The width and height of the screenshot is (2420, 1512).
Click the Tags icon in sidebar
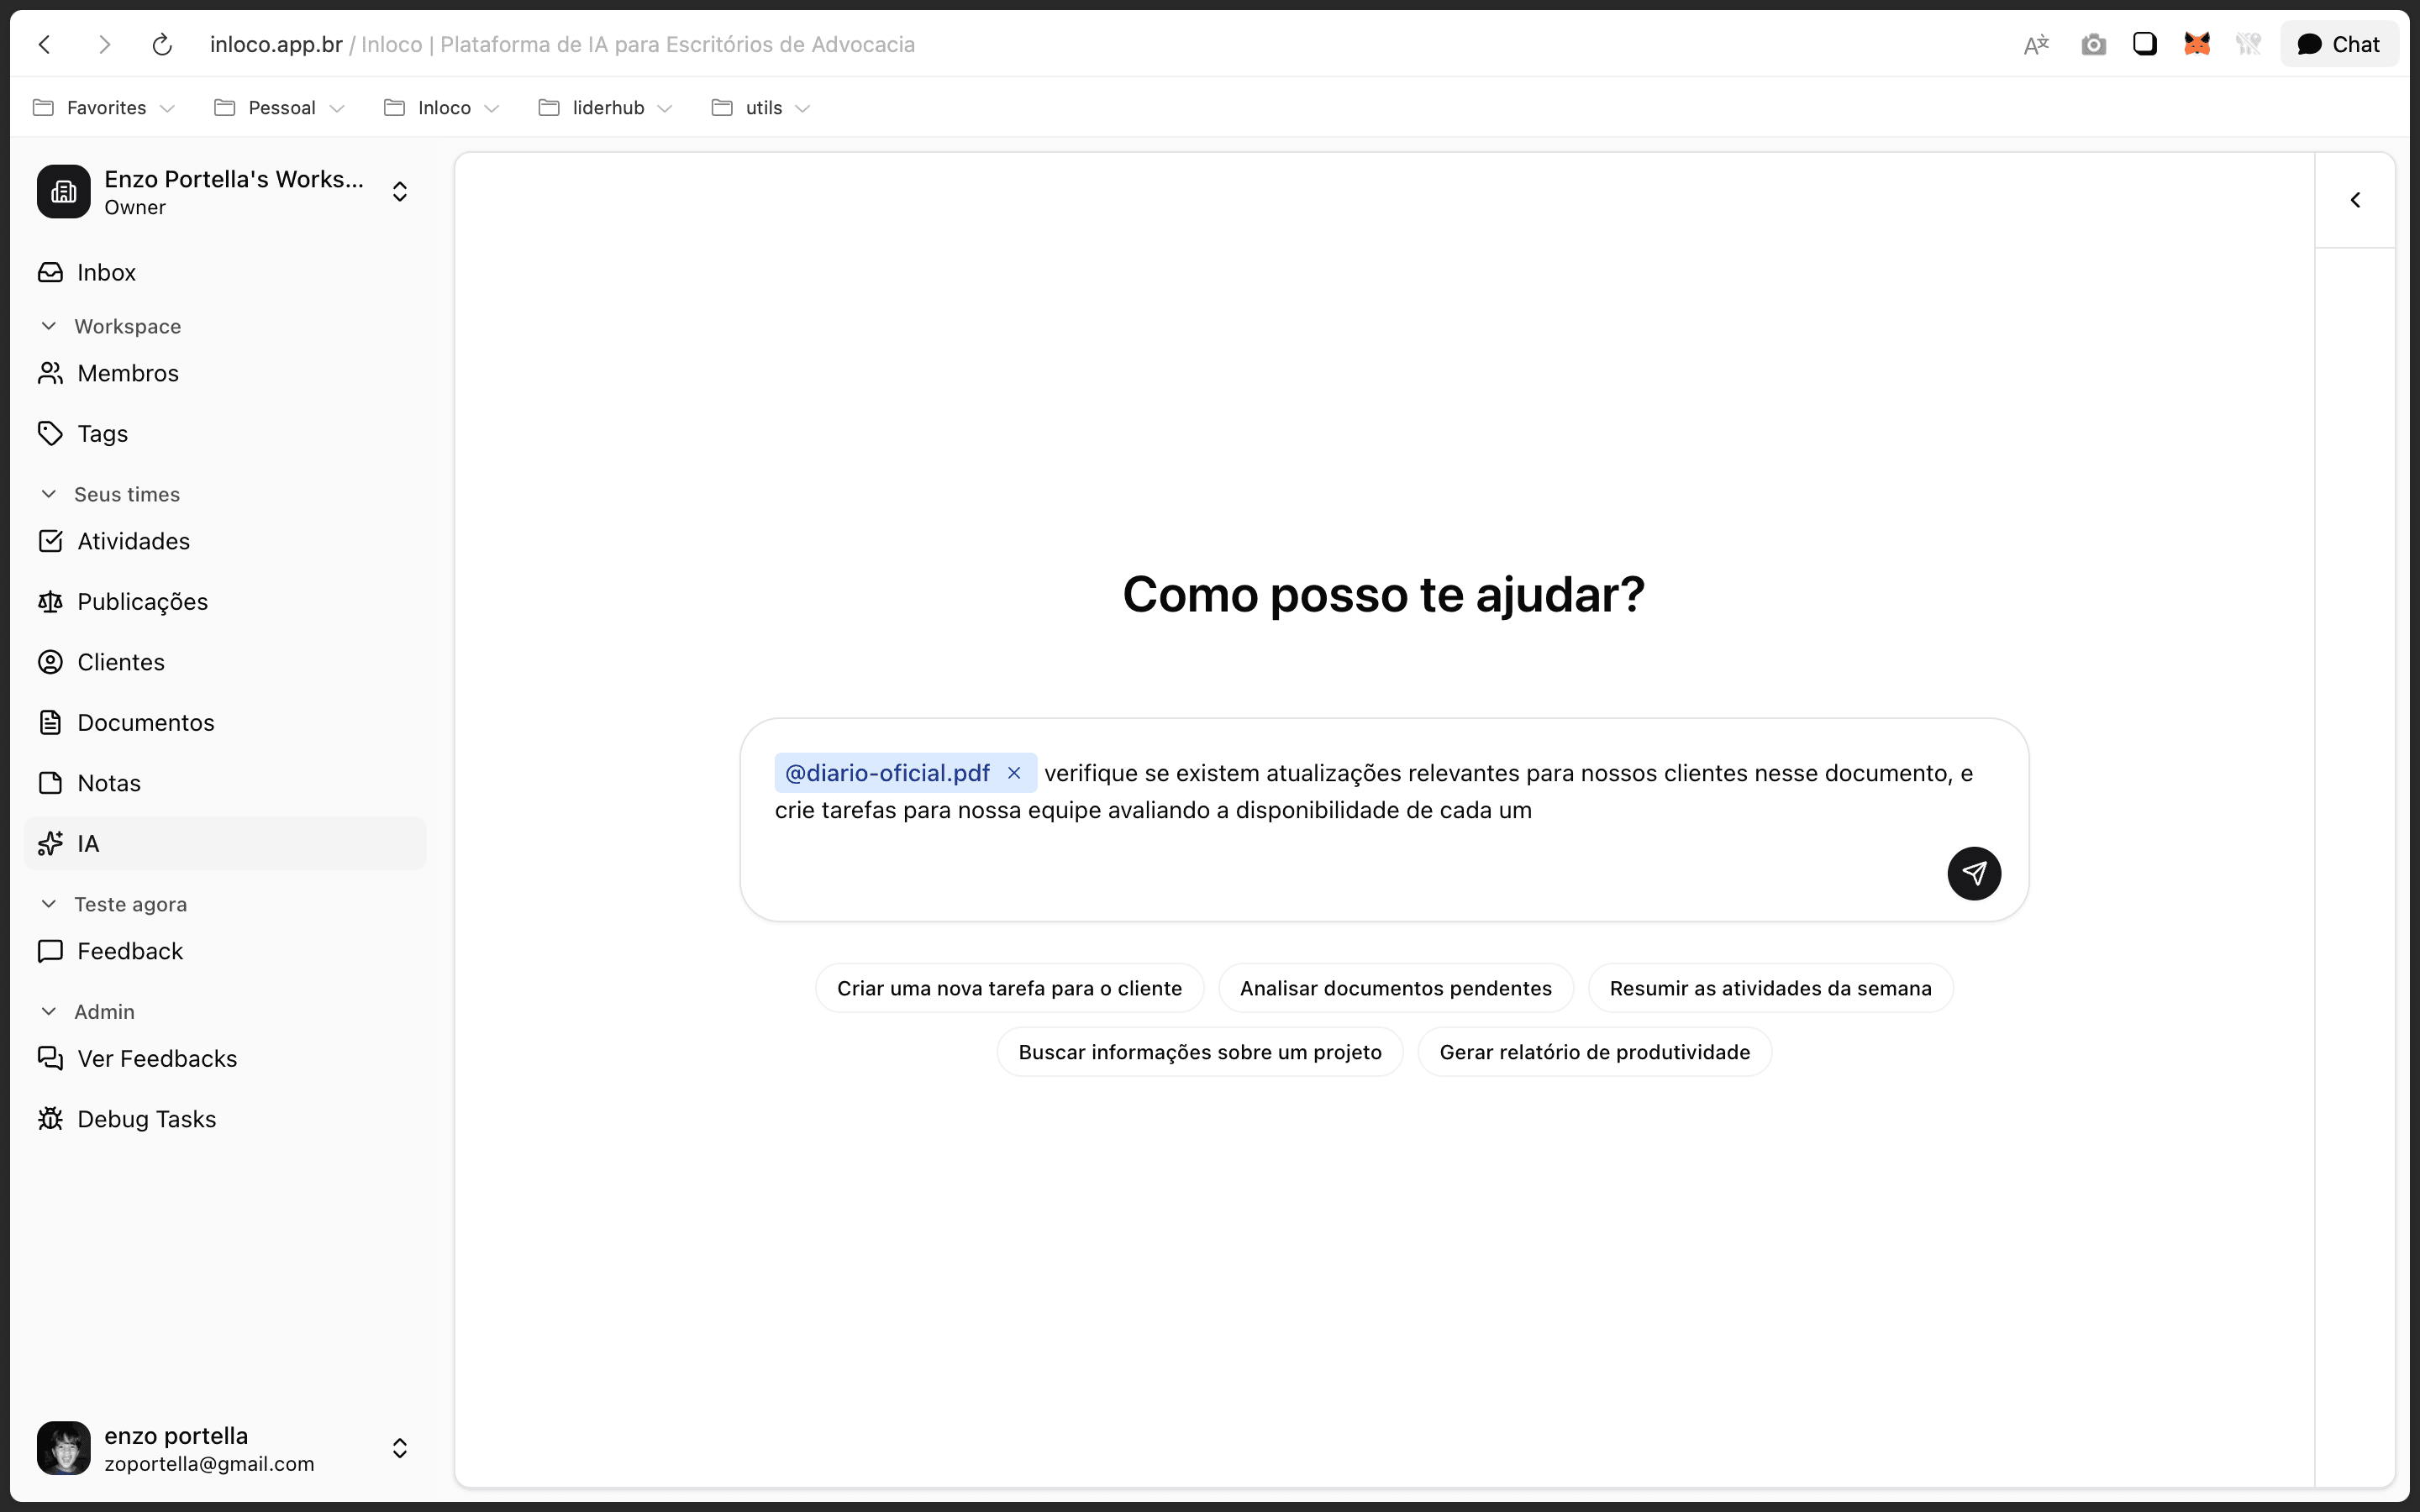click(50, 433)
